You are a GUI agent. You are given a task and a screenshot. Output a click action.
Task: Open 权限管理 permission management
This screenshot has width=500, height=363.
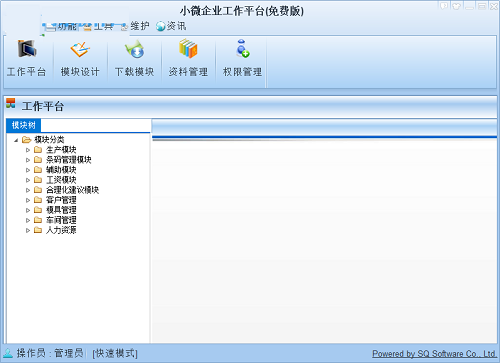pos(242,58)
